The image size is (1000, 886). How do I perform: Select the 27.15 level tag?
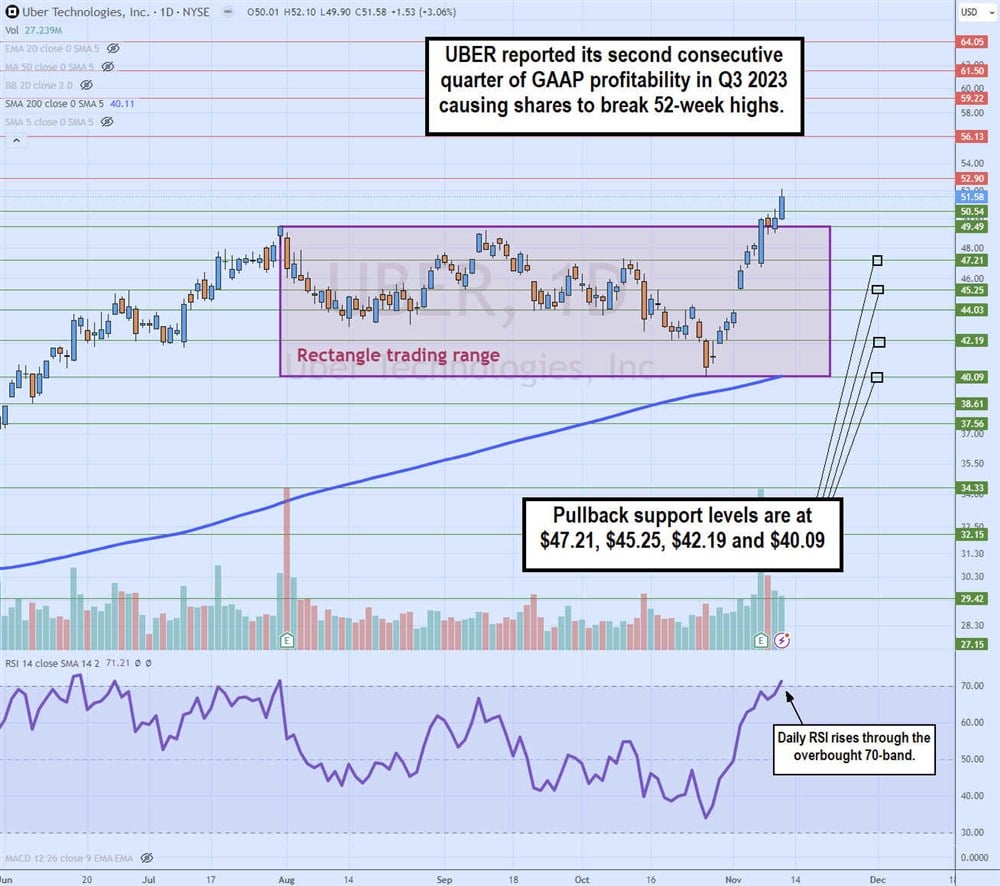coord(972,644)
